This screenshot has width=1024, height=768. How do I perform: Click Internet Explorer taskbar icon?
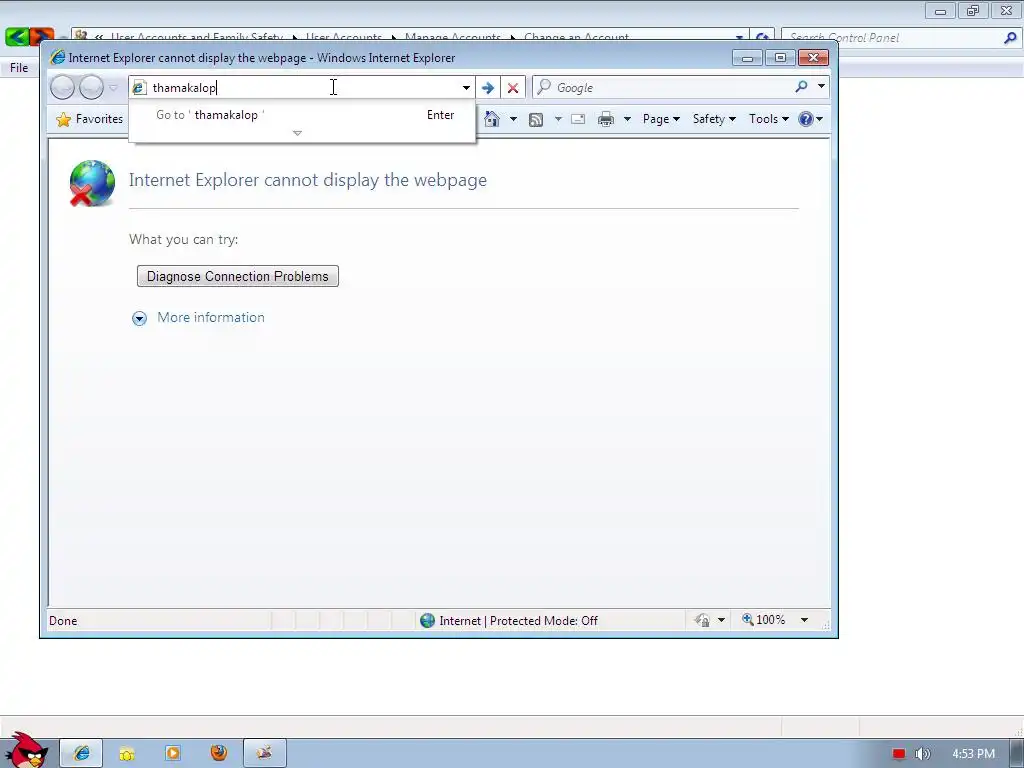[x=82, y=753]
